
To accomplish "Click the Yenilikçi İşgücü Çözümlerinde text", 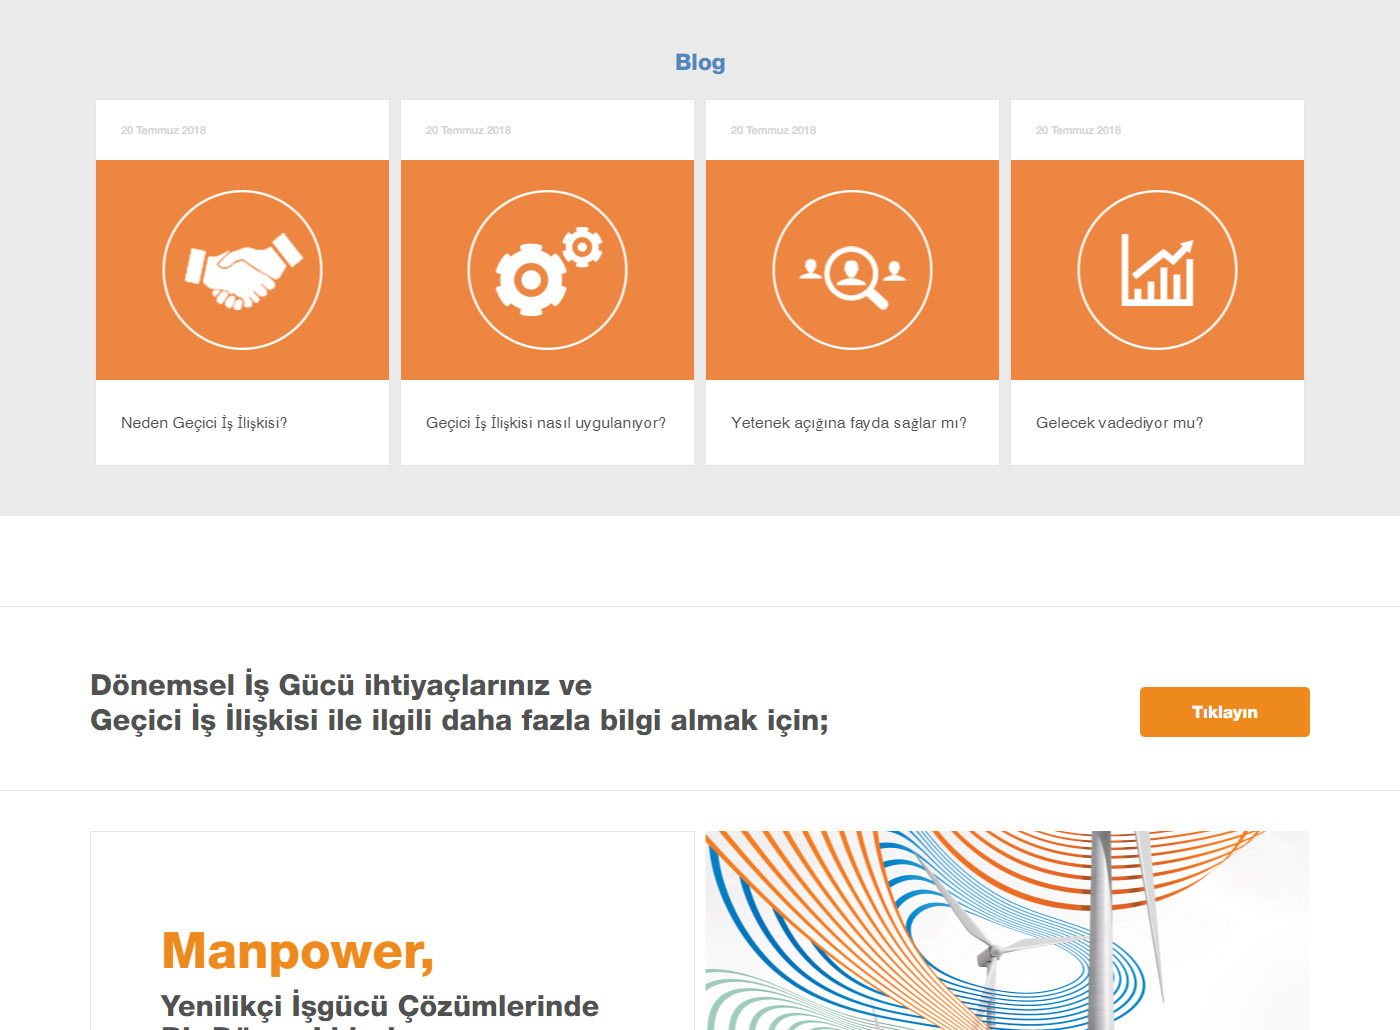I will (378, 1005).
